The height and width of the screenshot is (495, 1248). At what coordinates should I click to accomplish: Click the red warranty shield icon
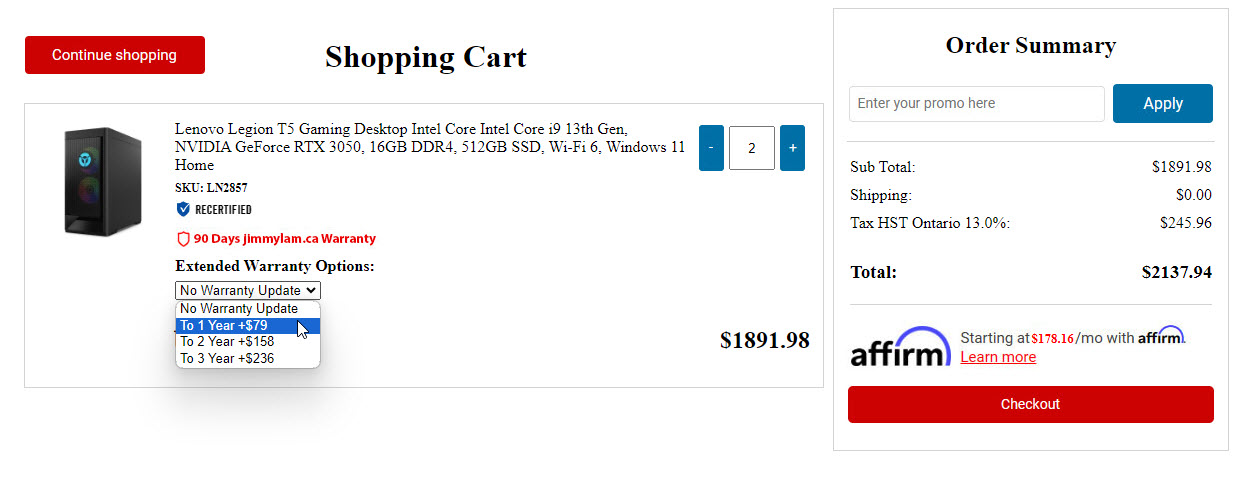pyautogui.click(x=183, y=239)
